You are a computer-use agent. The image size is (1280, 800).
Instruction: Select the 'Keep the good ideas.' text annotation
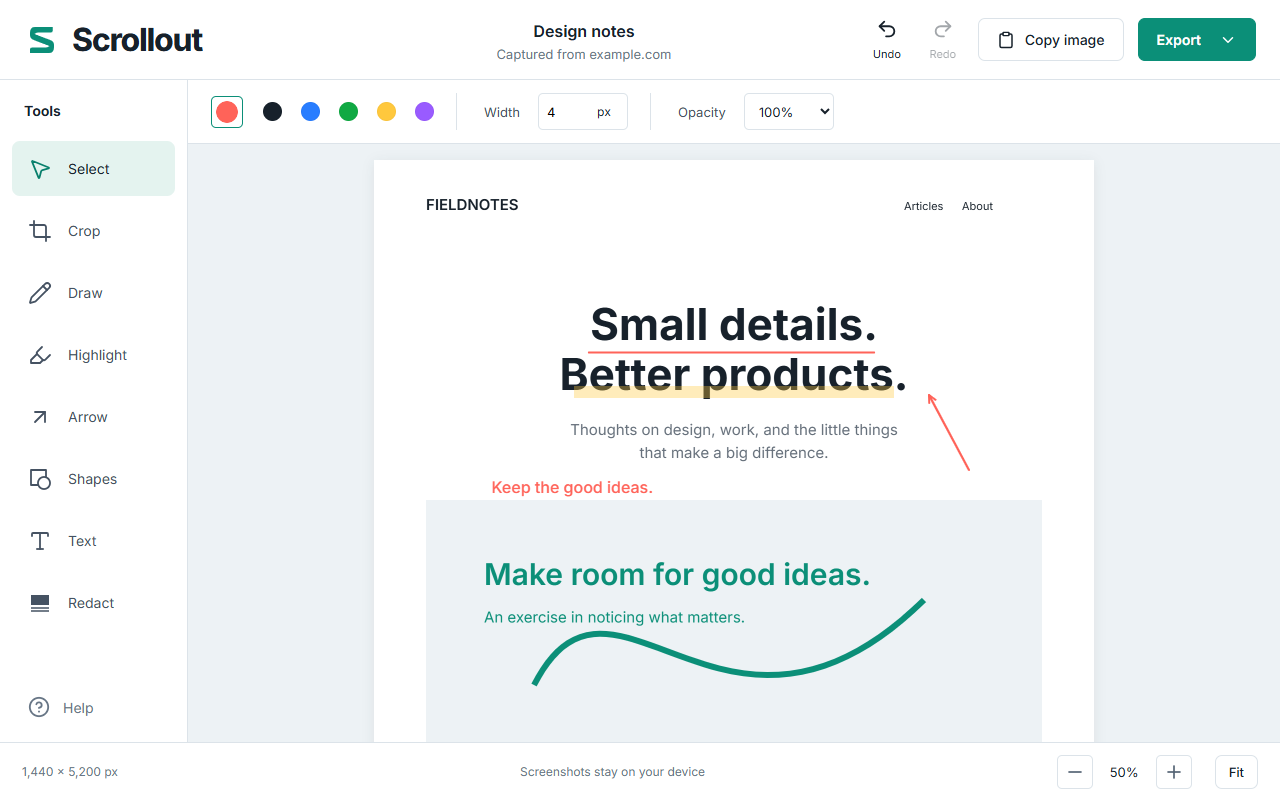point(572,488)
